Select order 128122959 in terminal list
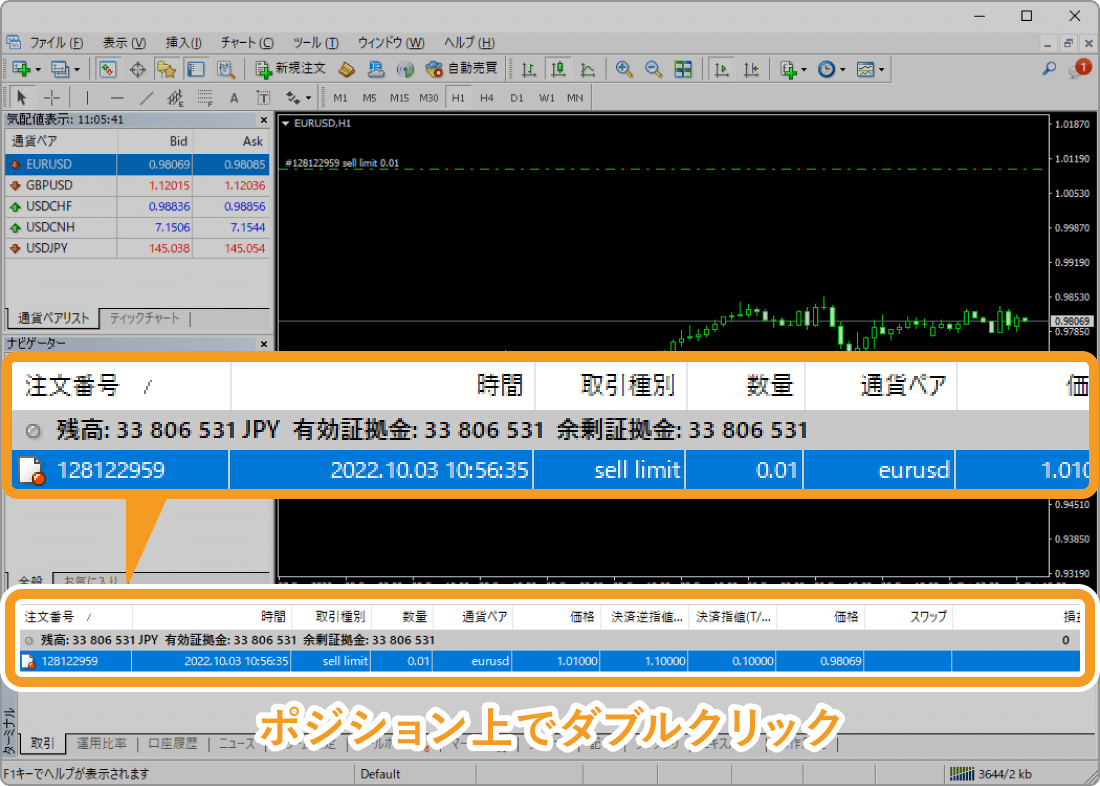The width and height of the screenshot is (1100, 786). tap(549, 661)
